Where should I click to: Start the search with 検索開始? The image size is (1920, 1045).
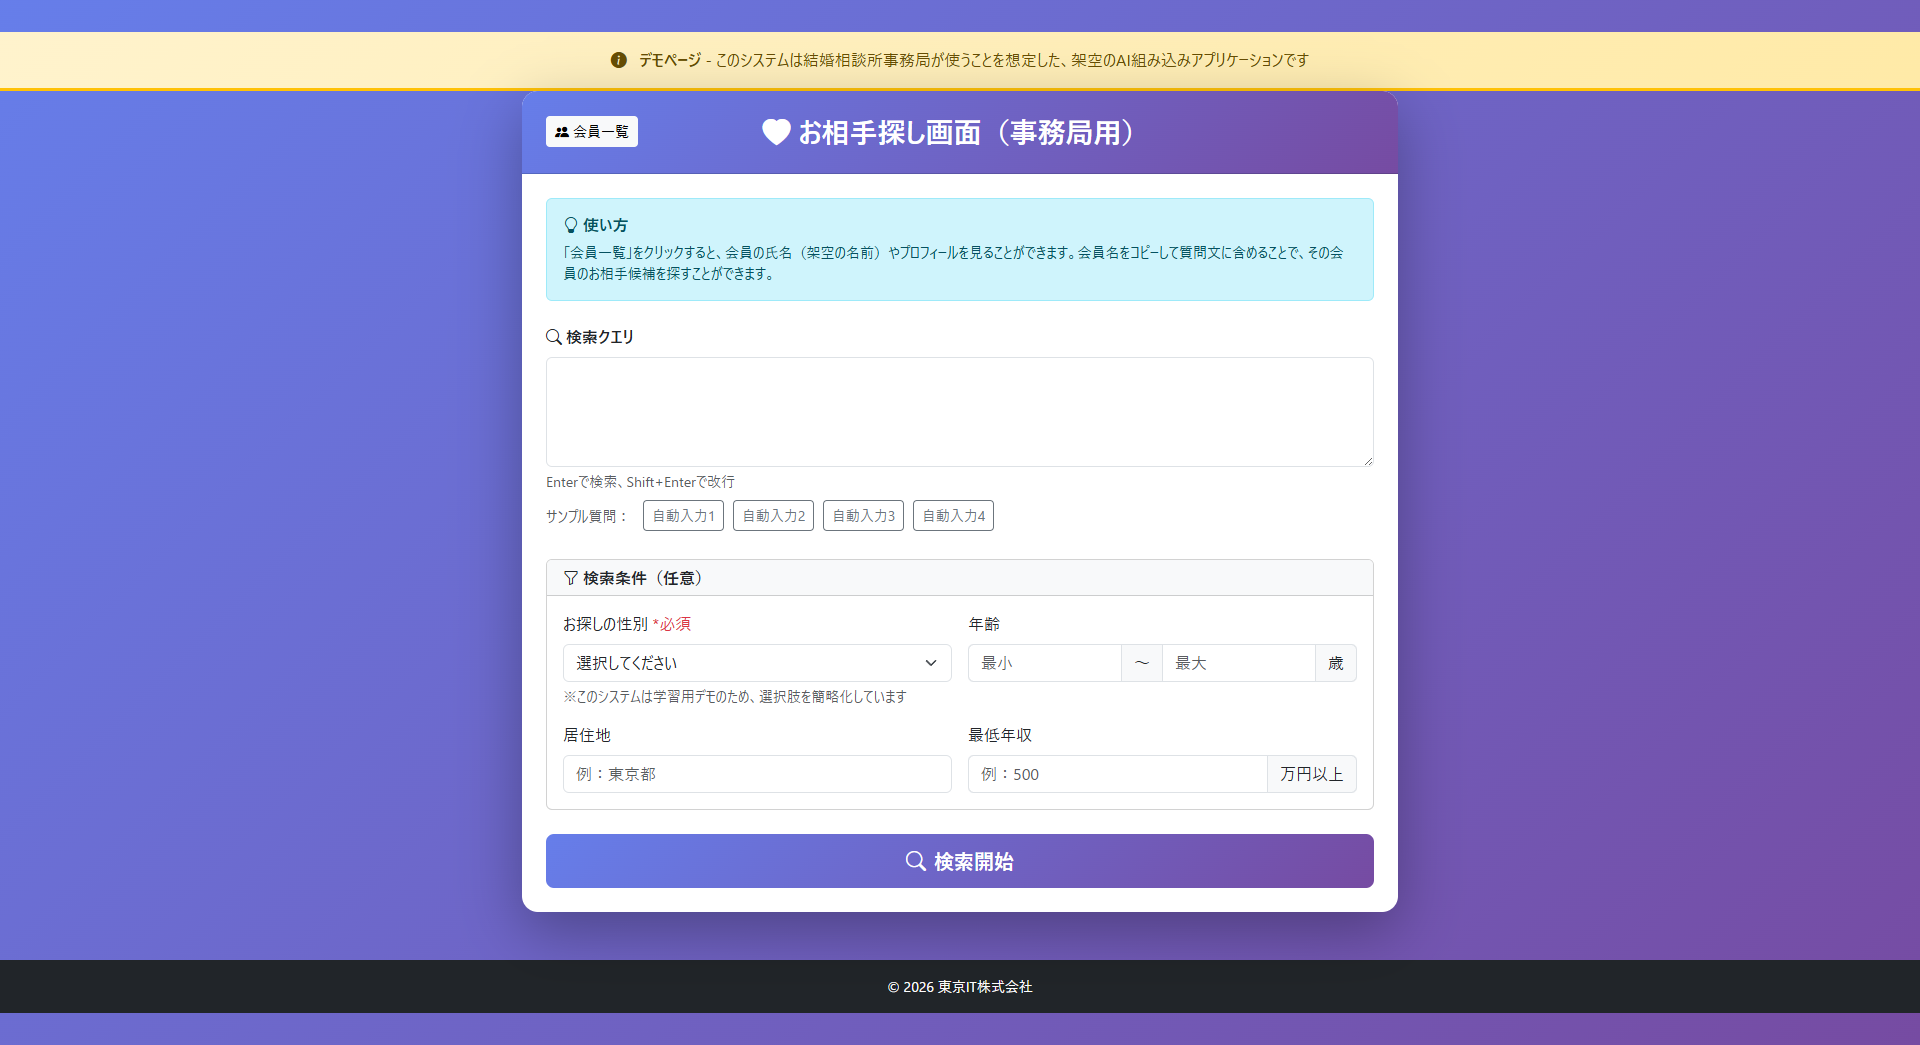point(960,861)
